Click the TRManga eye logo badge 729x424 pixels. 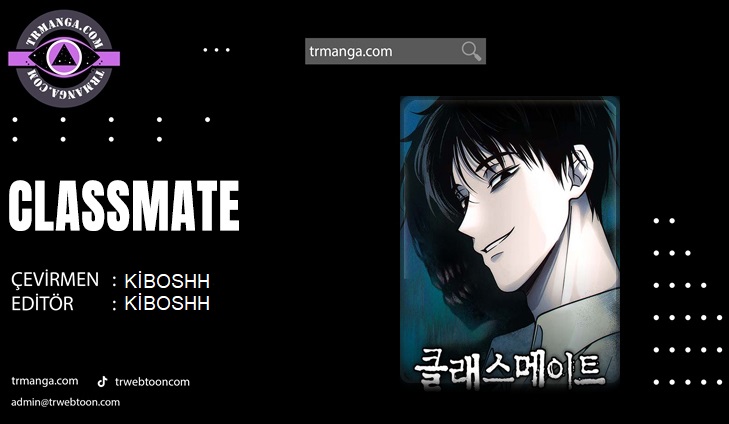coord(64,59)
